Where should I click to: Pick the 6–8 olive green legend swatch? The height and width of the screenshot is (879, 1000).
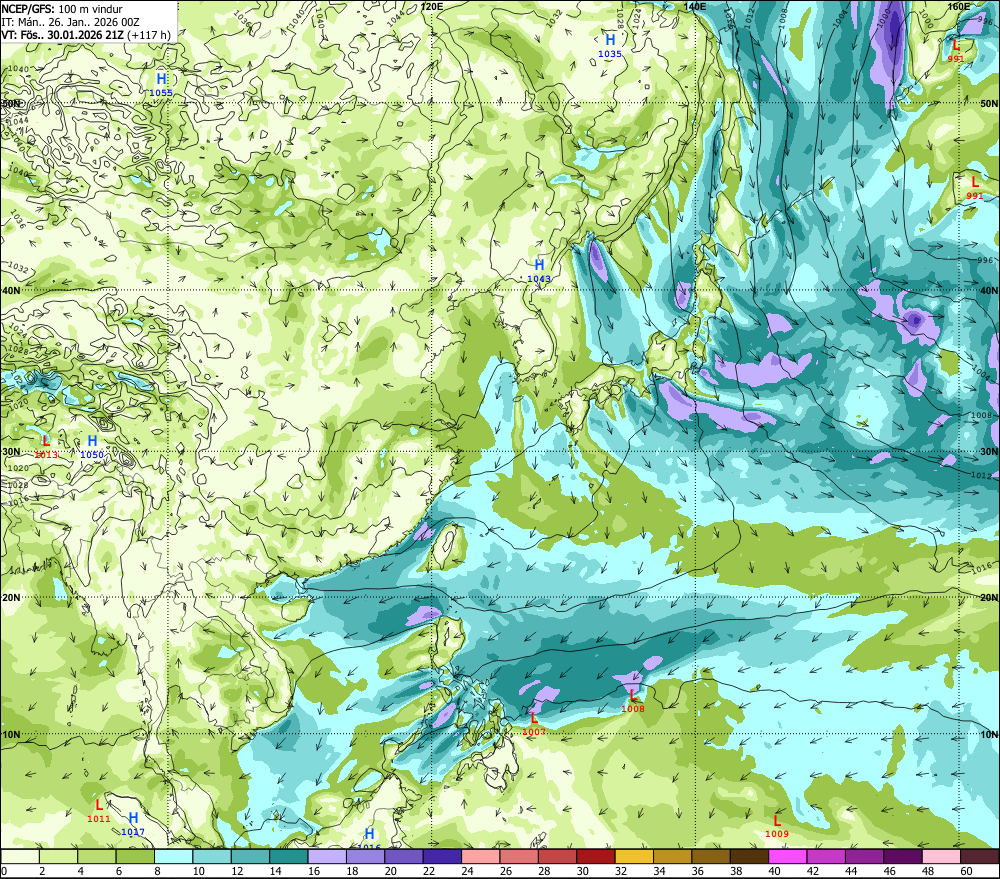click(x=135, y=856)
